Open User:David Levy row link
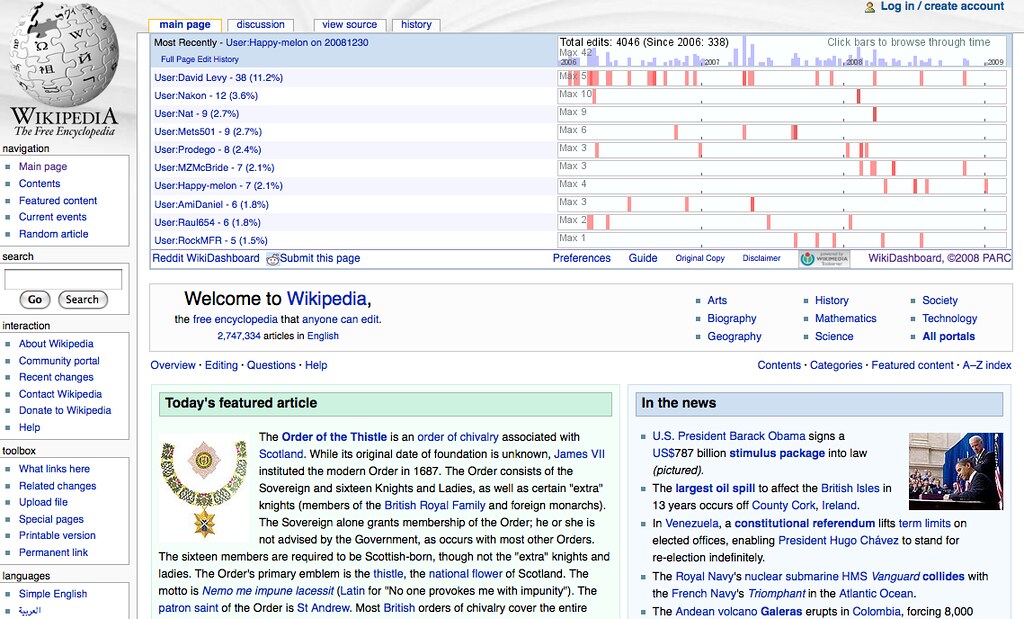This screenshot has height=619, width=1024. point(219,78)
